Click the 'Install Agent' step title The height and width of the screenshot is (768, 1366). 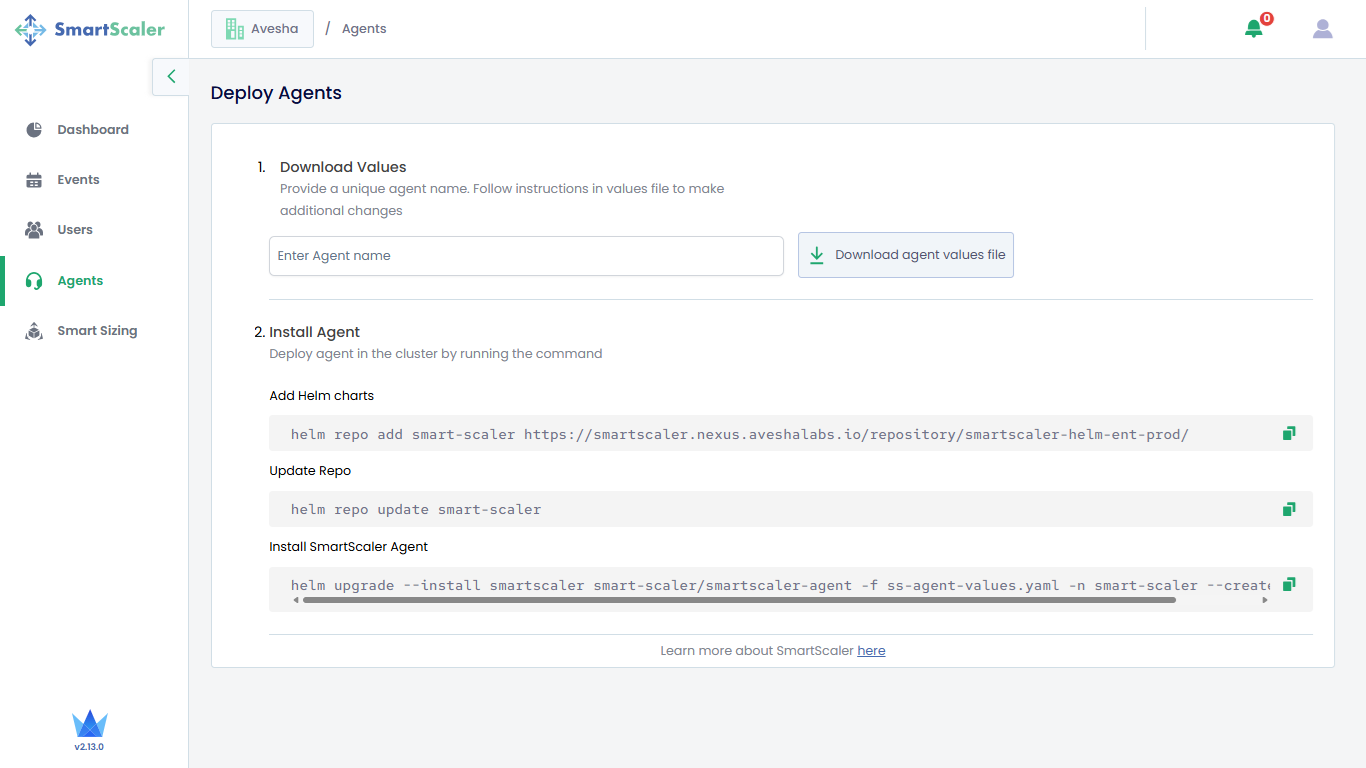314,332
